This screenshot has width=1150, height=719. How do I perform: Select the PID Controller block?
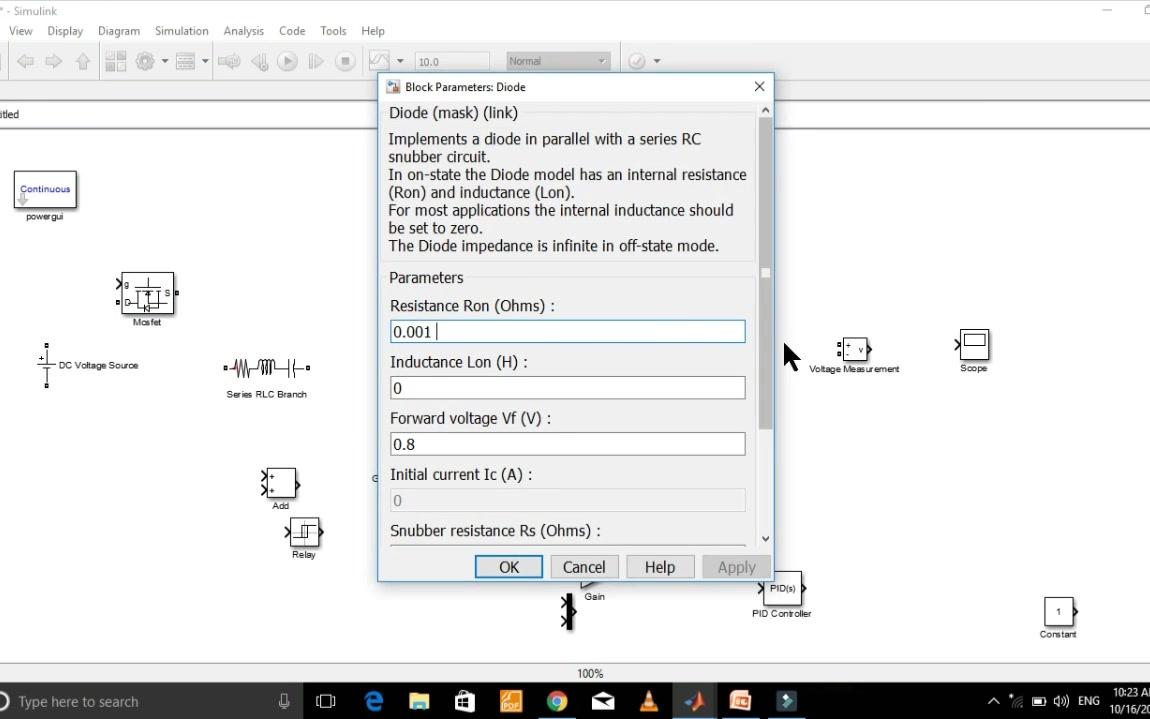[x=782, y=588]
